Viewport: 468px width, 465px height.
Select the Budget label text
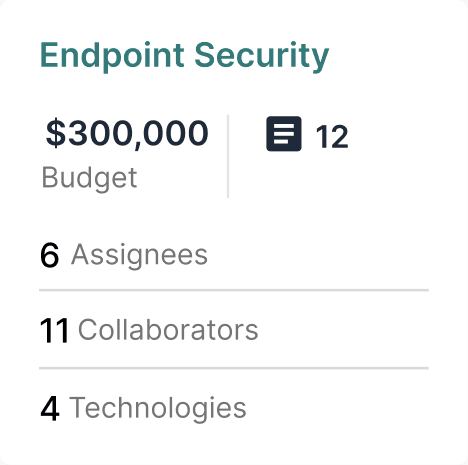pos(89,178)
